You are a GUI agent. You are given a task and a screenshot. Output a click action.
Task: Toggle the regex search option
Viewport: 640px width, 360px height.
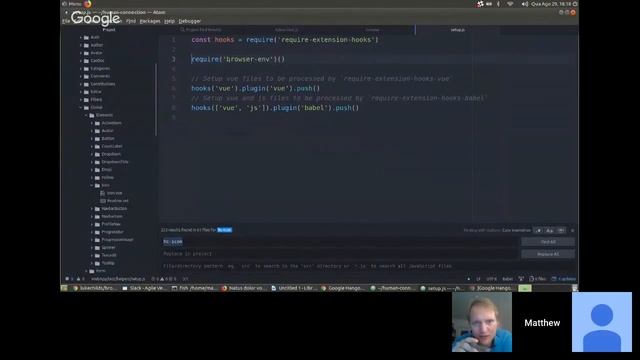tap(538, 231)
